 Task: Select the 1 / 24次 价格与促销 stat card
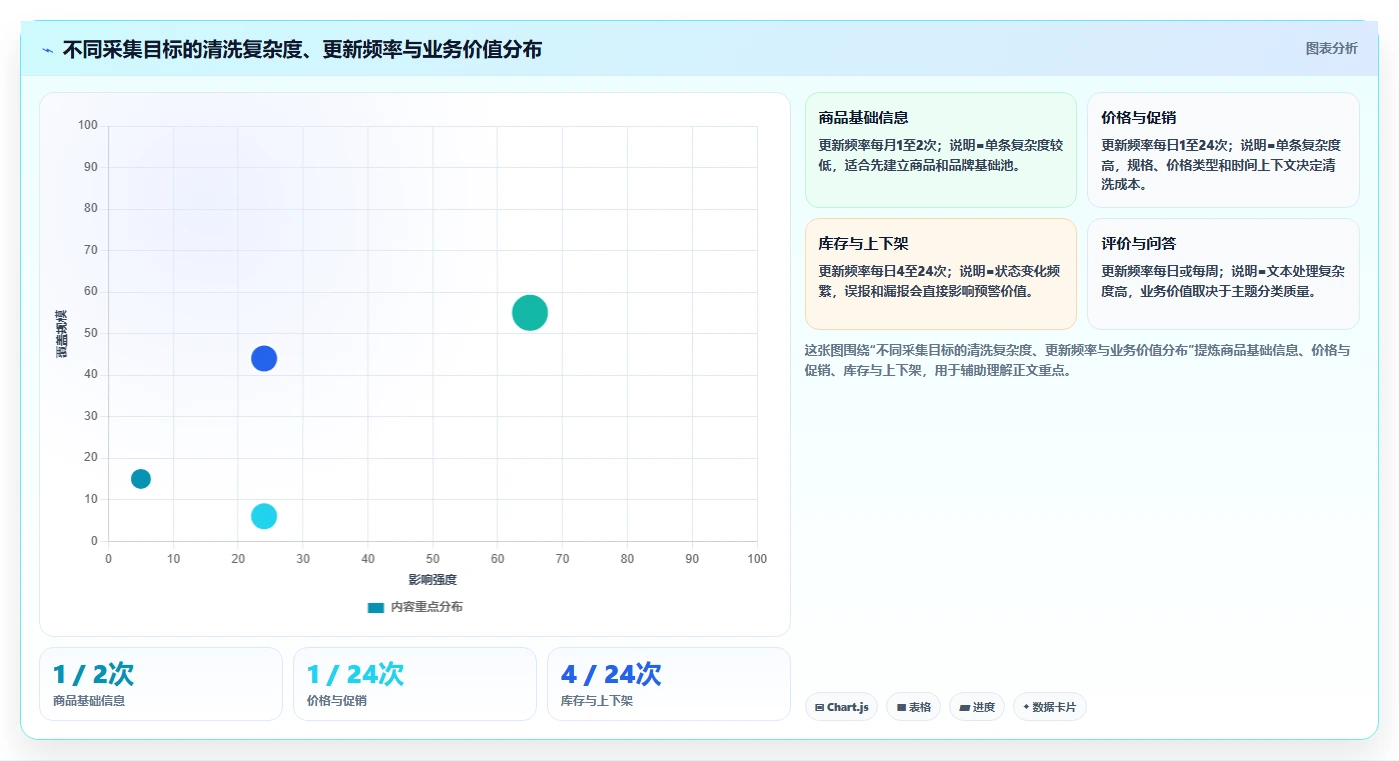(415, 684)
